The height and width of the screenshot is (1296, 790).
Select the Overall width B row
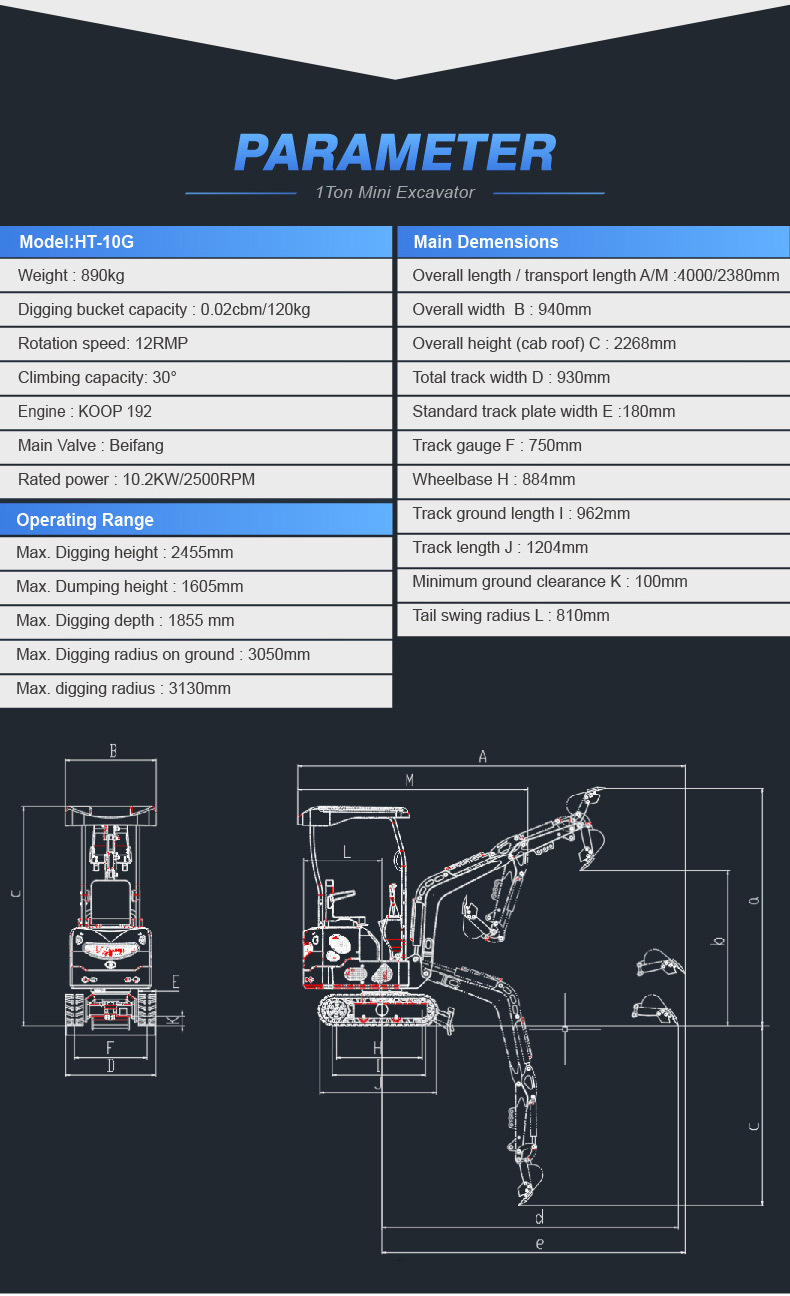coord(594,310)
